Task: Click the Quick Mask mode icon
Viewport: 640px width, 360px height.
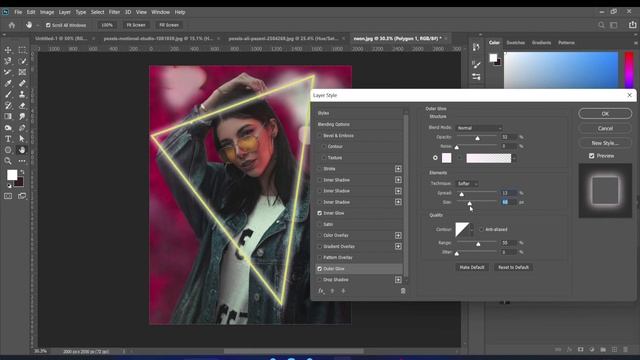Action: coord(8,196)
